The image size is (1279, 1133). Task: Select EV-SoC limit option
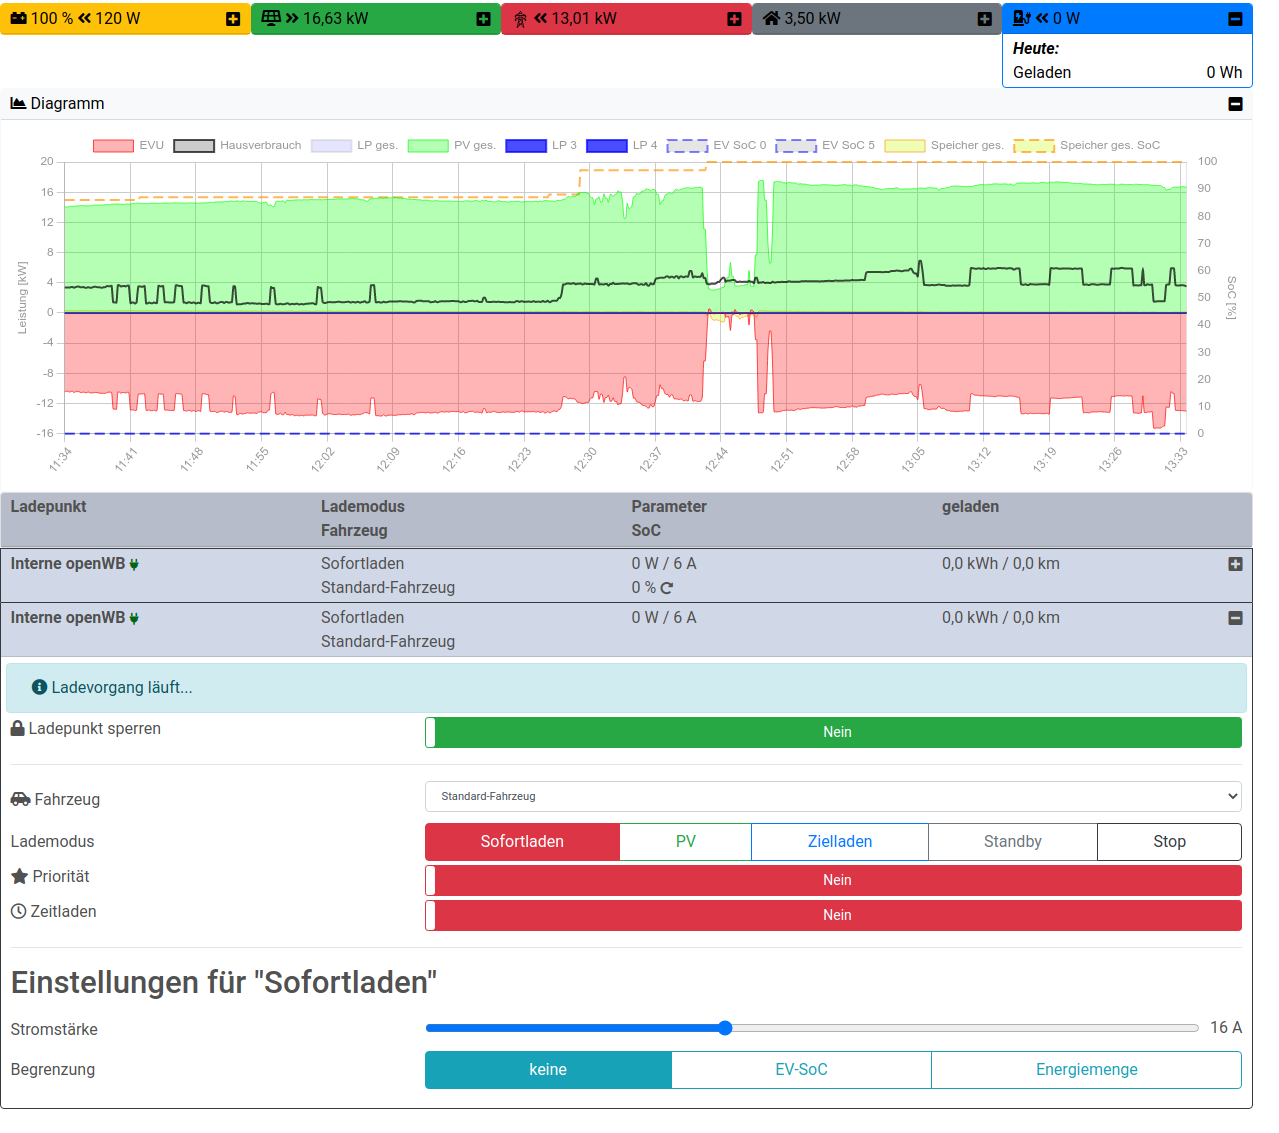click(801, 1070)
